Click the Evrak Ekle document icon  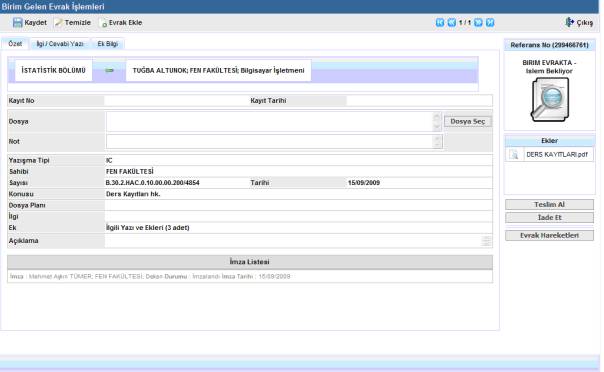click(x=103, y=23)
